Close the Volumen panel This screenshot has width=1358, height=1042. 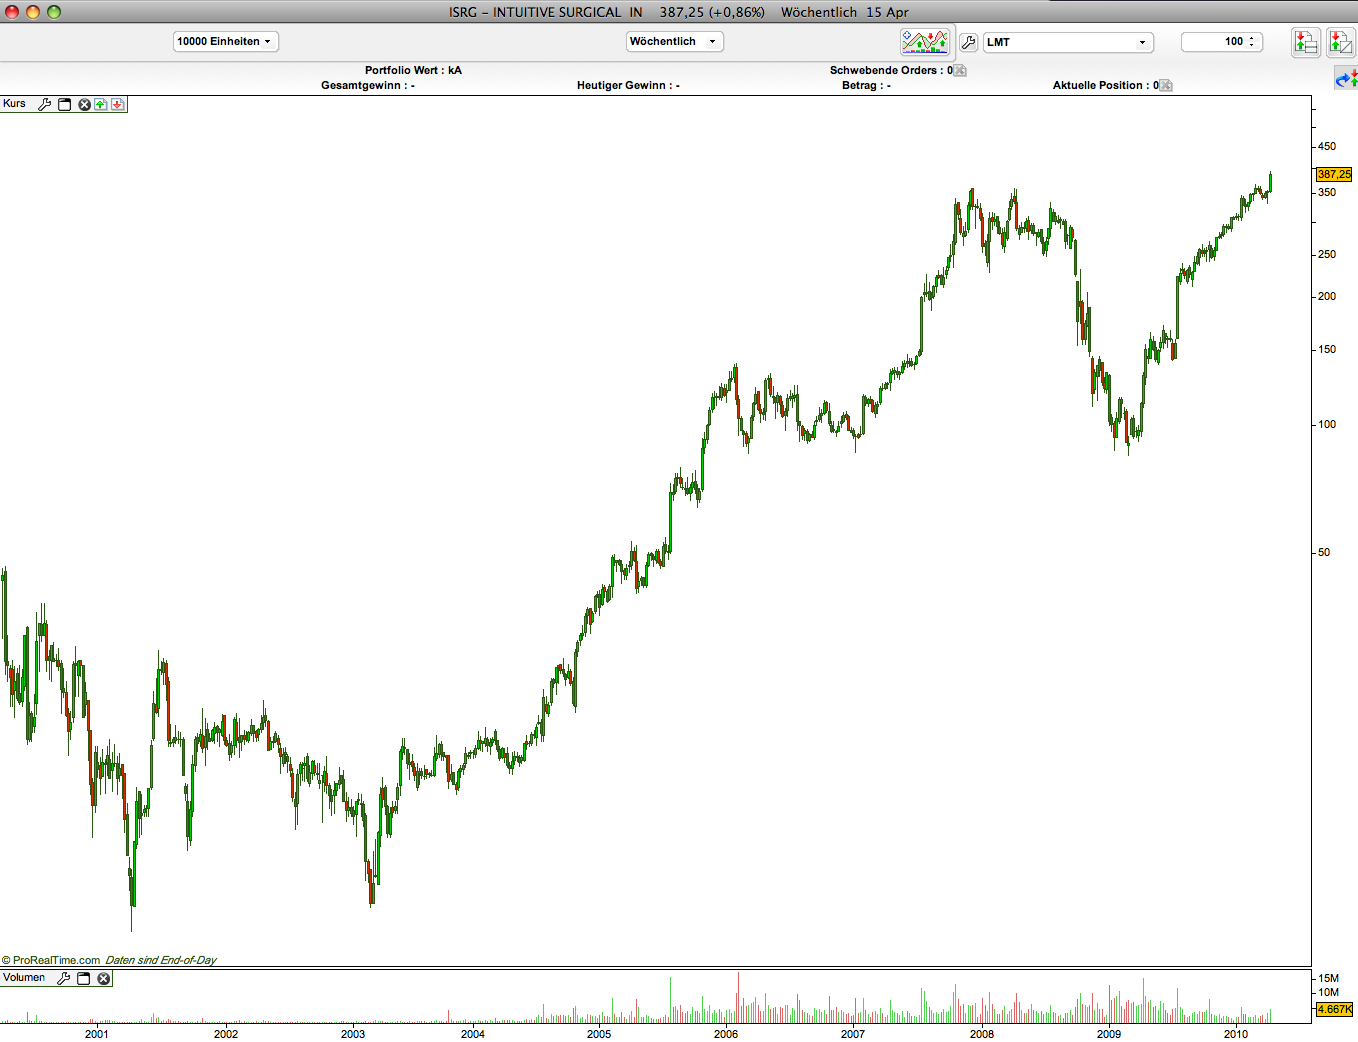pyautogui.click(x=103, y=978)
